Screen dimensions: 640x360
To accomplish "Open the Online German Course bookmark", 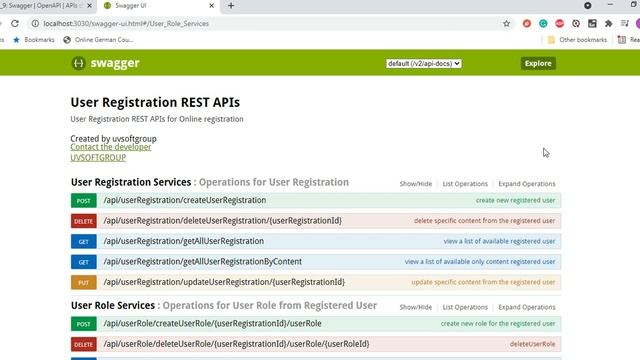I will tap(98, 40).
